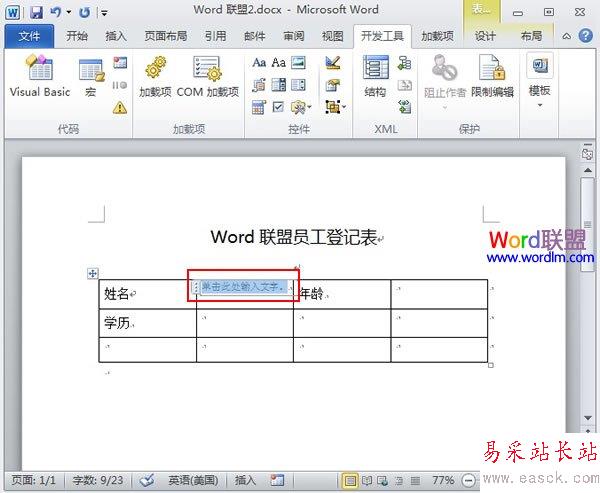This screenshot has height=493, width=600.
Task: Open the Group controls dropdown
Action: pos(335,107)
